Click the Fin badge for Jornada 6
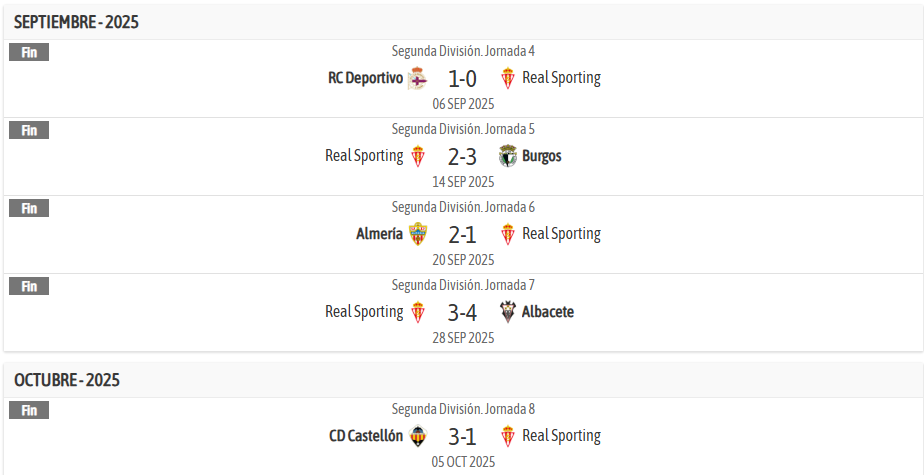The image size is (924, 475). click(29, 209)
